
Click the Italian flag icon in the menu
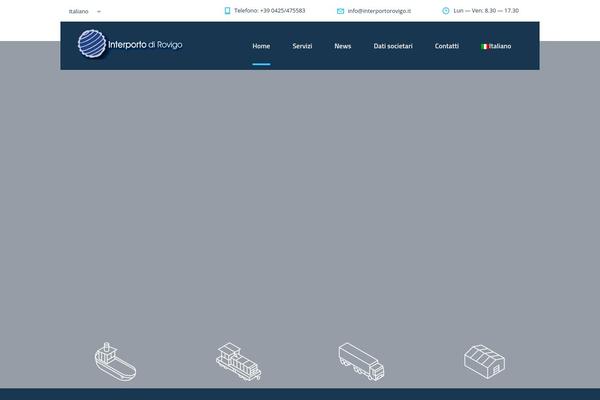pyautogui.click(x=485, y=46)
